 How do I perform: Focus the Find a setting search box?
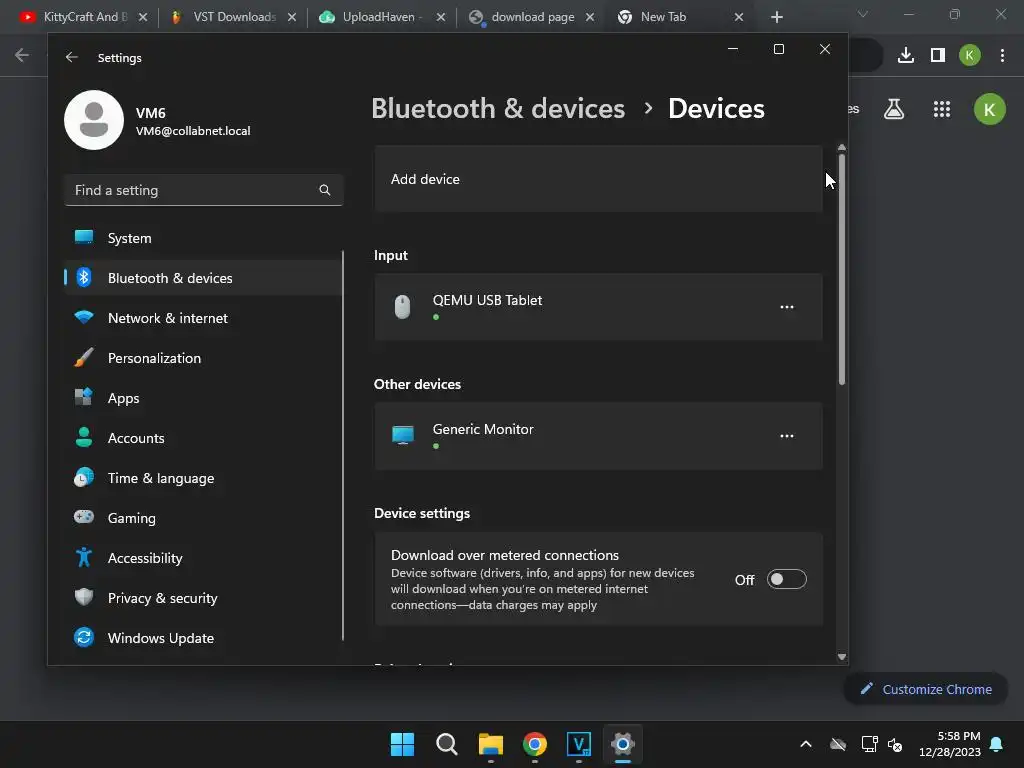204,190
